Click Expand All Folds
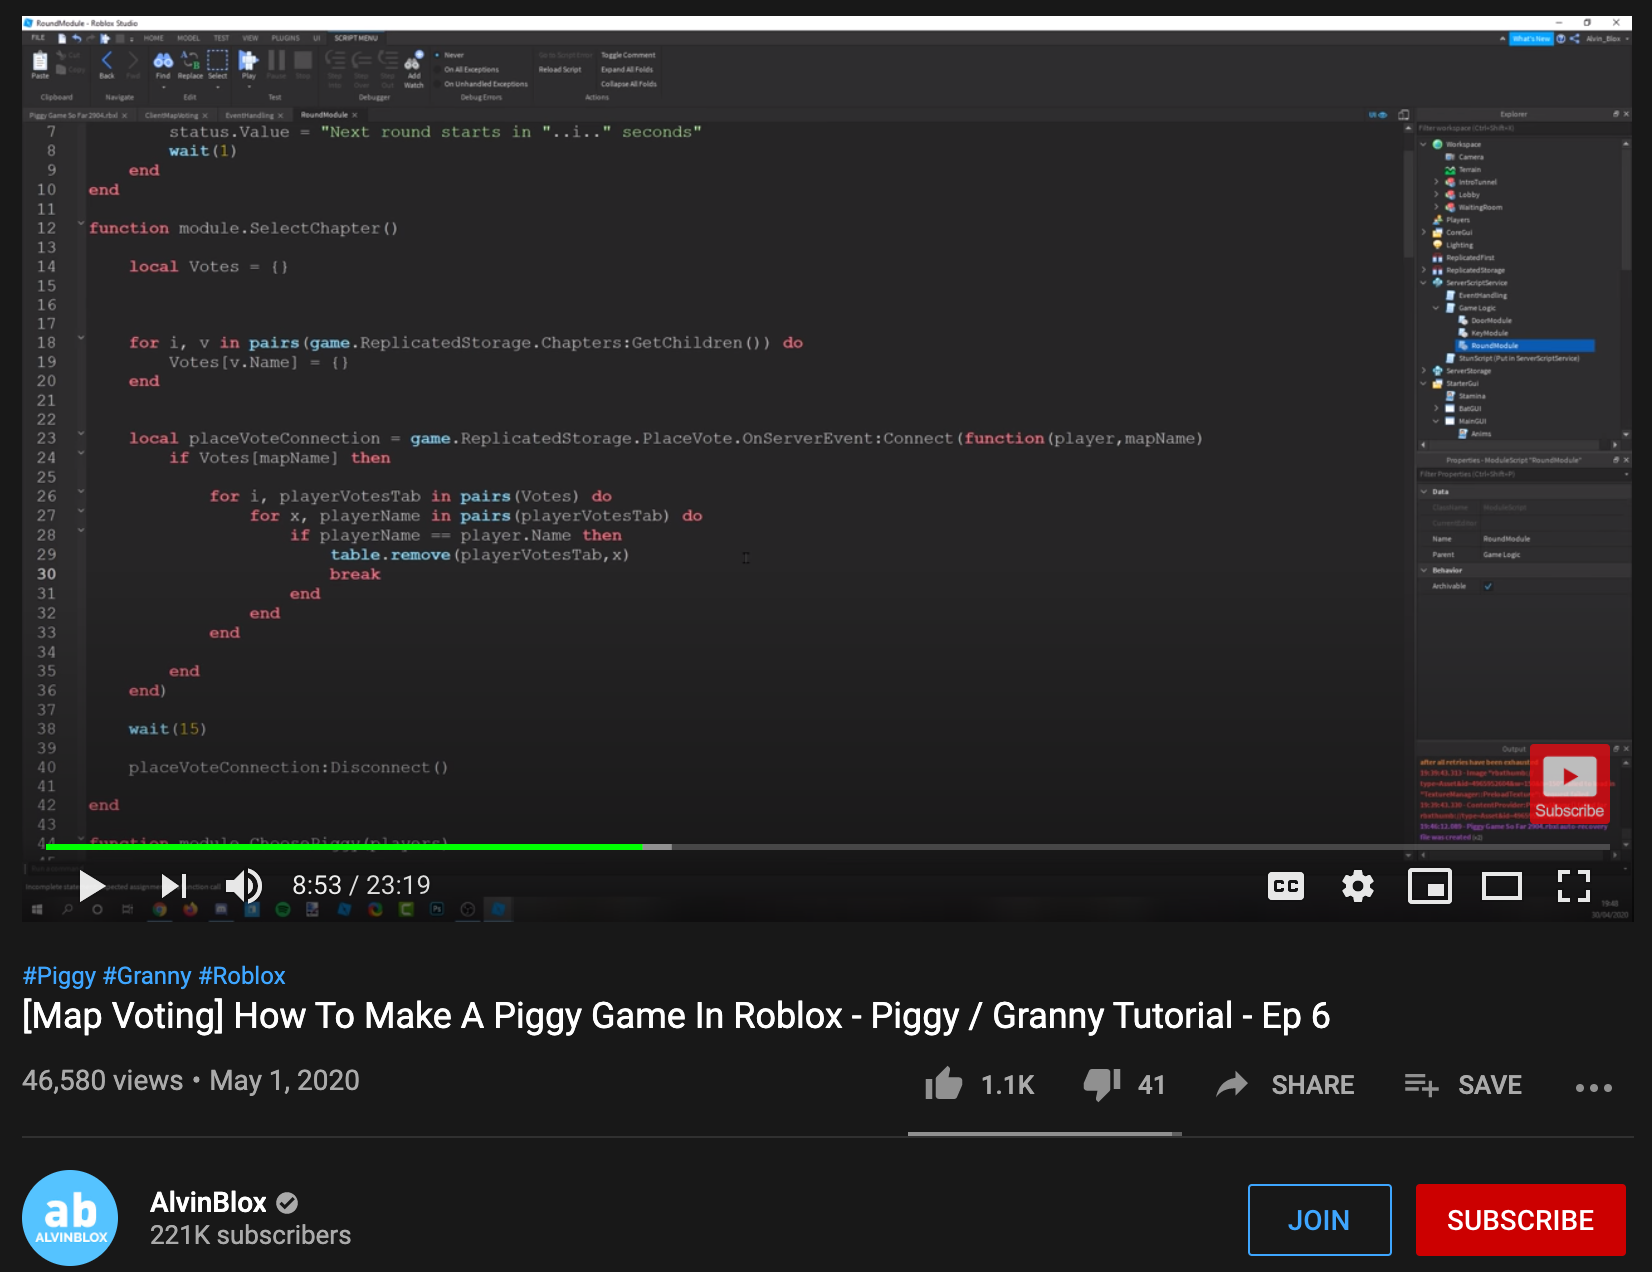 pyautogui.click(x=626, y=70)
